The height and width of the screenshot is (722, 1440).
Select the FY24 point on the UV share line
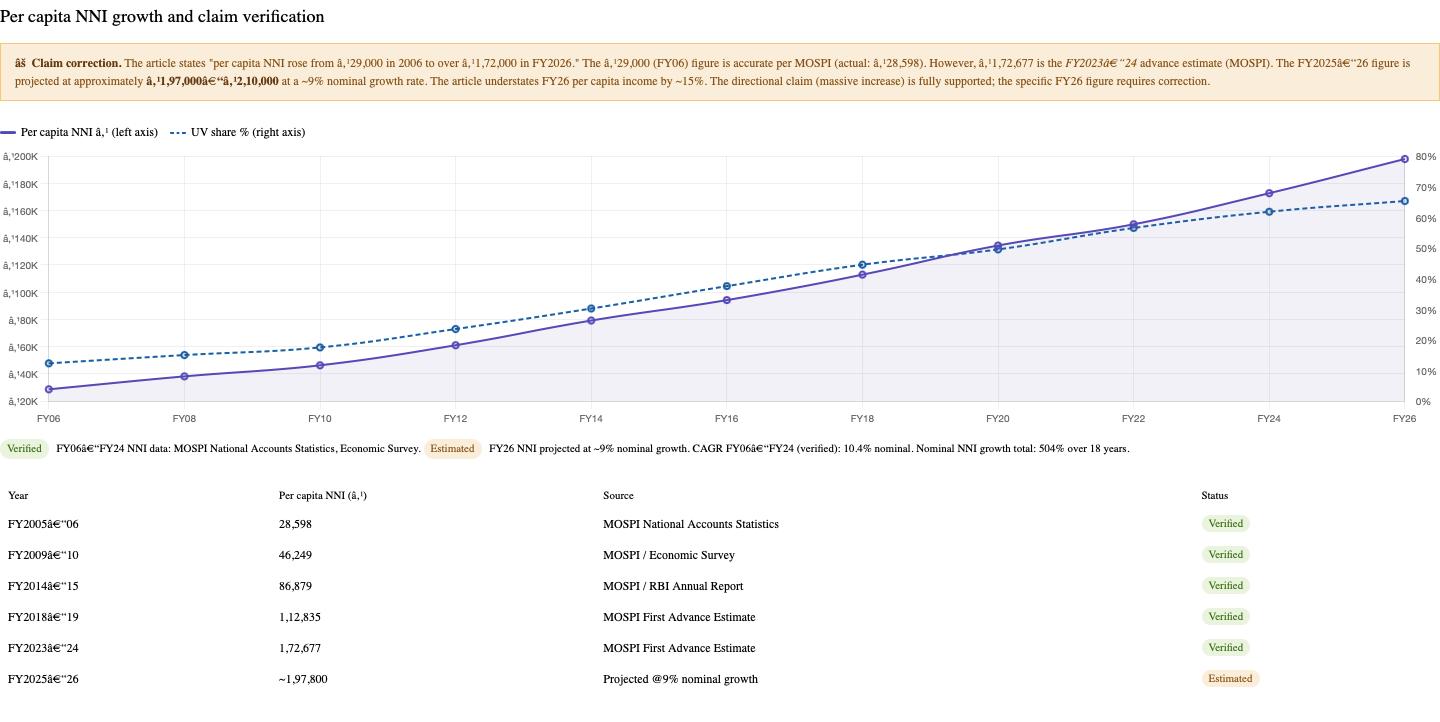coord(1269,212)
